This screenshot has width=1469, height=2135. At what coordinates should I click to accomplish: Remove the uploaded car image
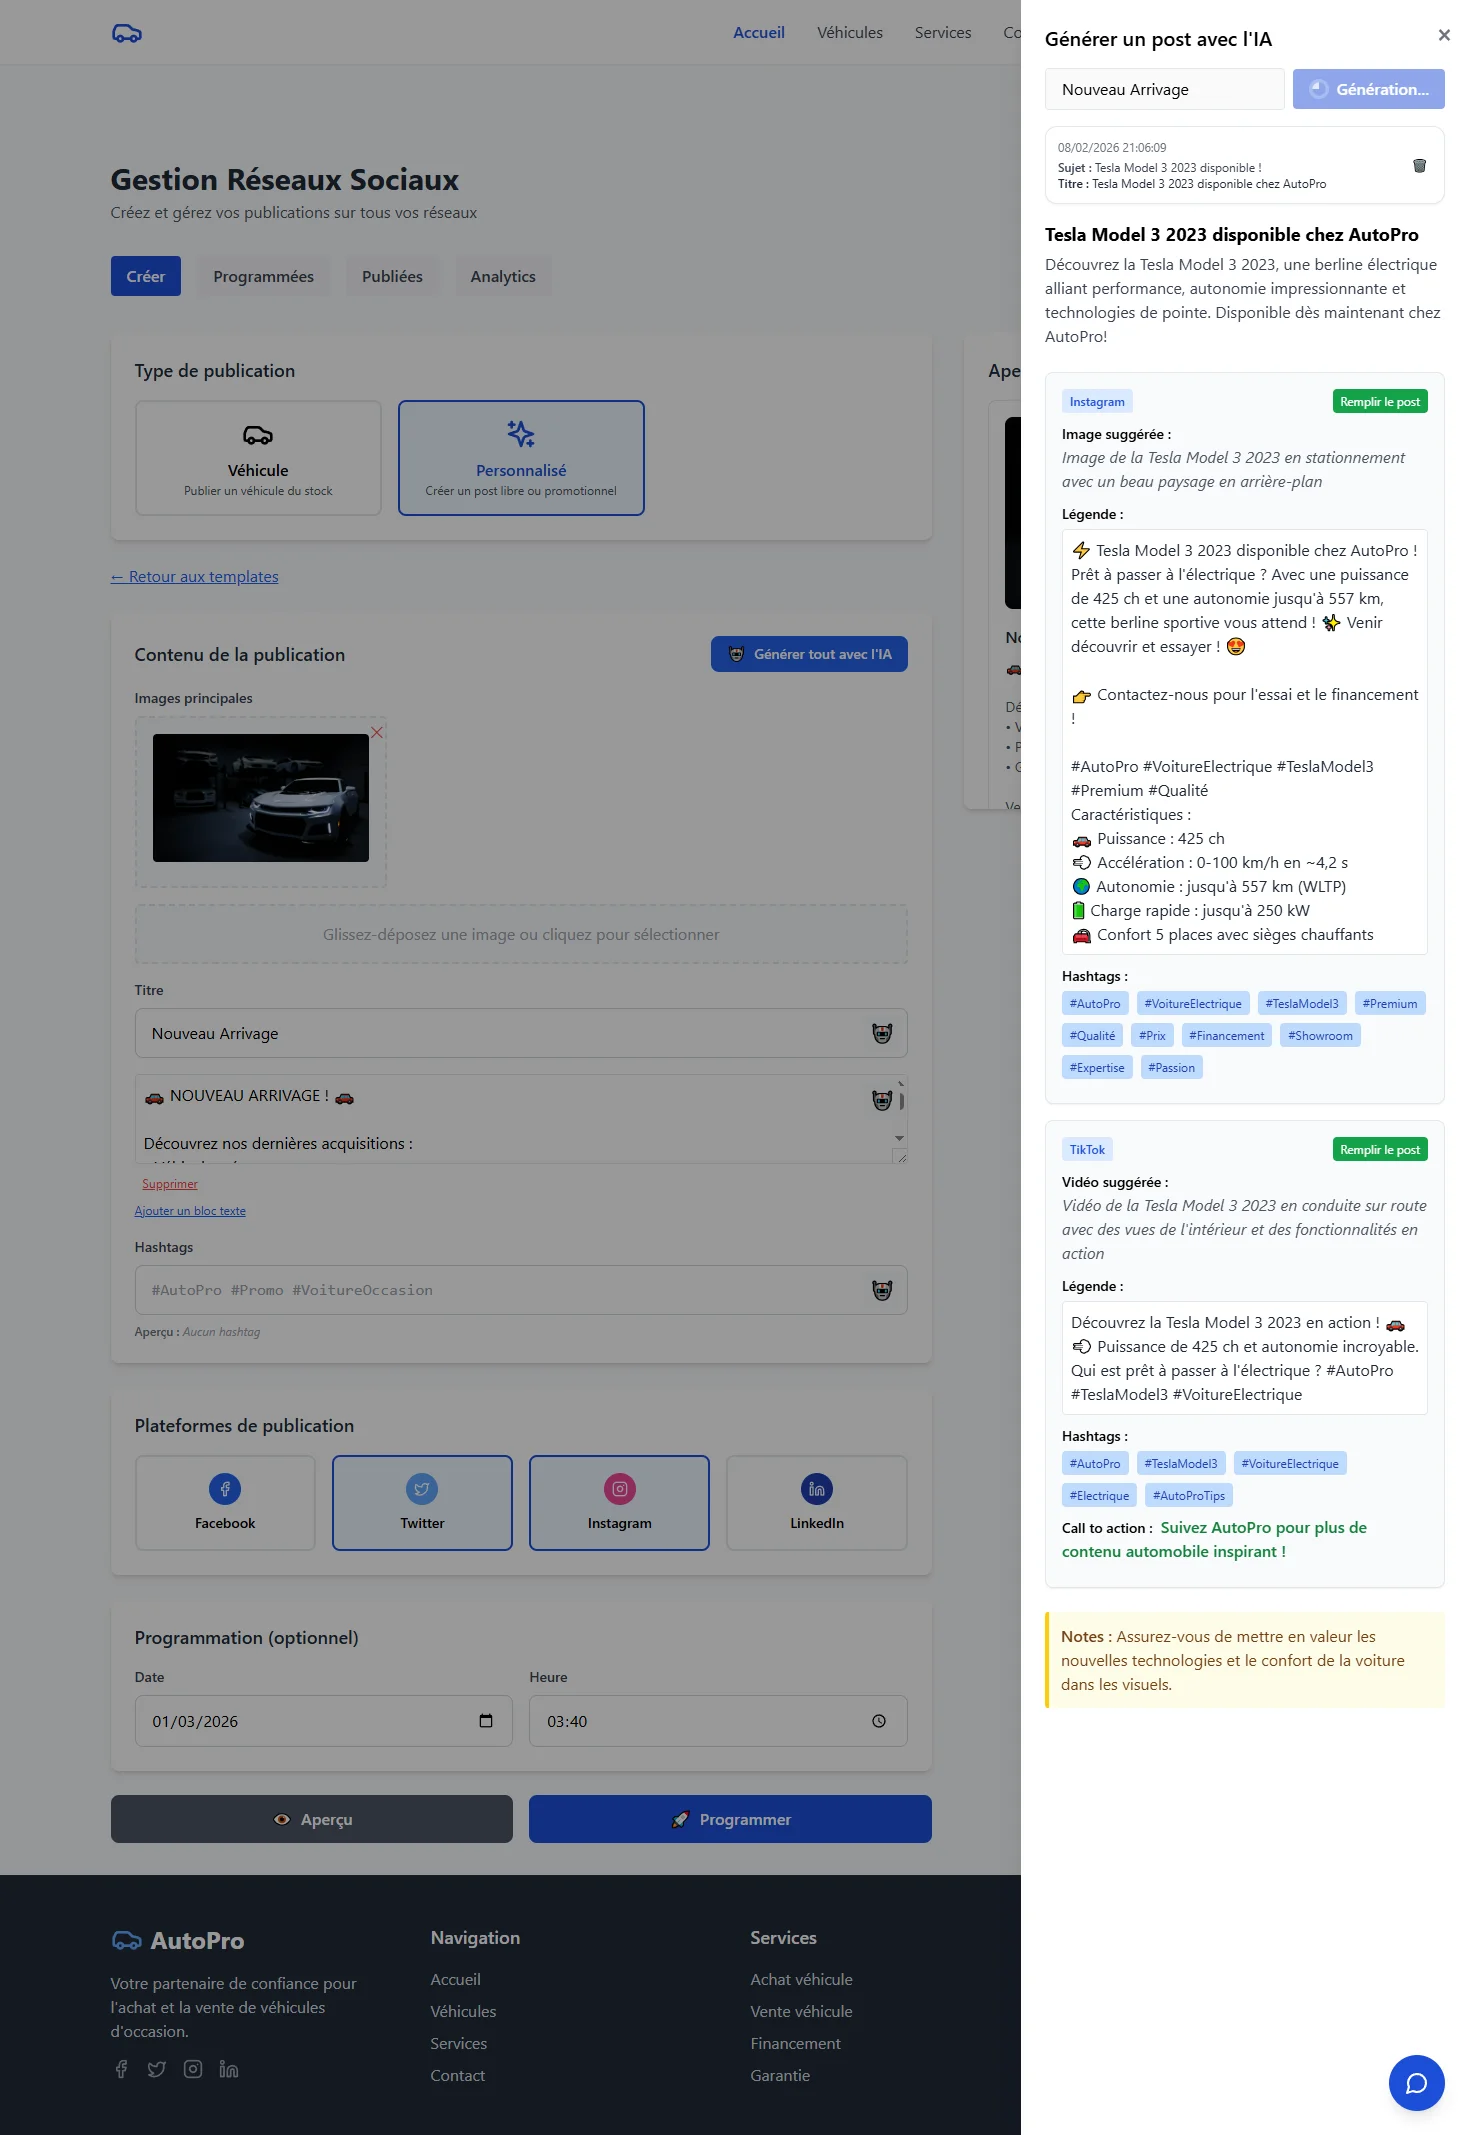pos(377,732)
